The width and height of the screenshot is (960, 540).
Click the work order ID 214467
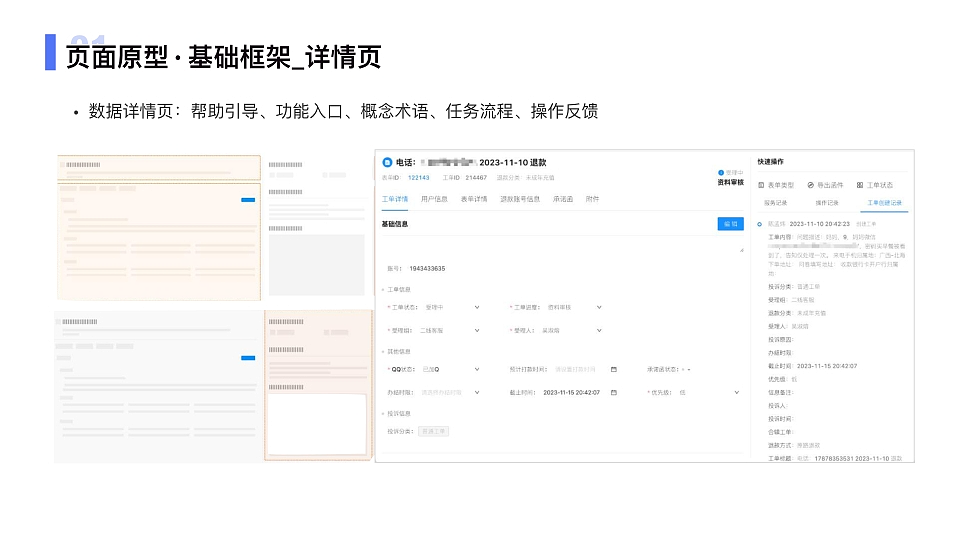(x=476, y=178)
